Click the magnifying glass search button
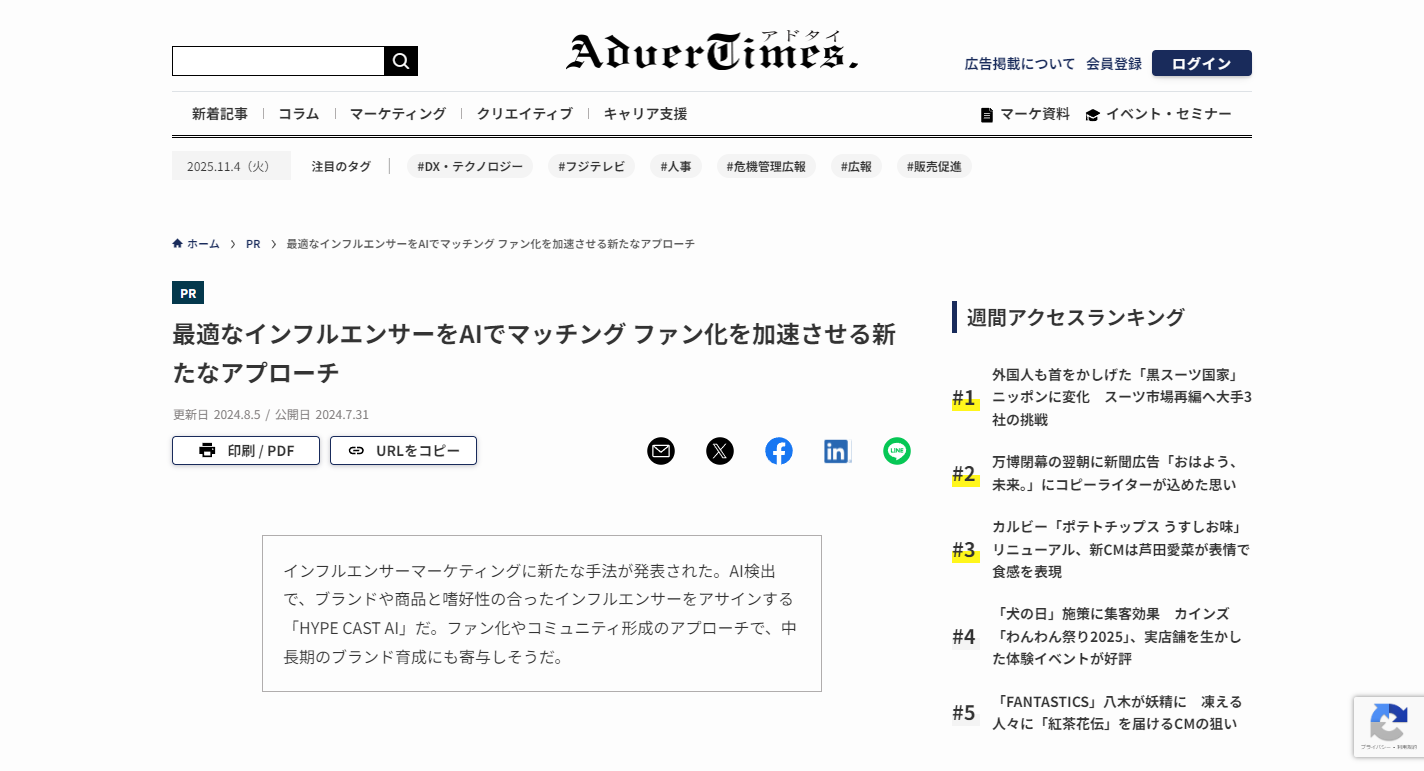This screenshot has width=1424, height=771. (x=401, y=61)
